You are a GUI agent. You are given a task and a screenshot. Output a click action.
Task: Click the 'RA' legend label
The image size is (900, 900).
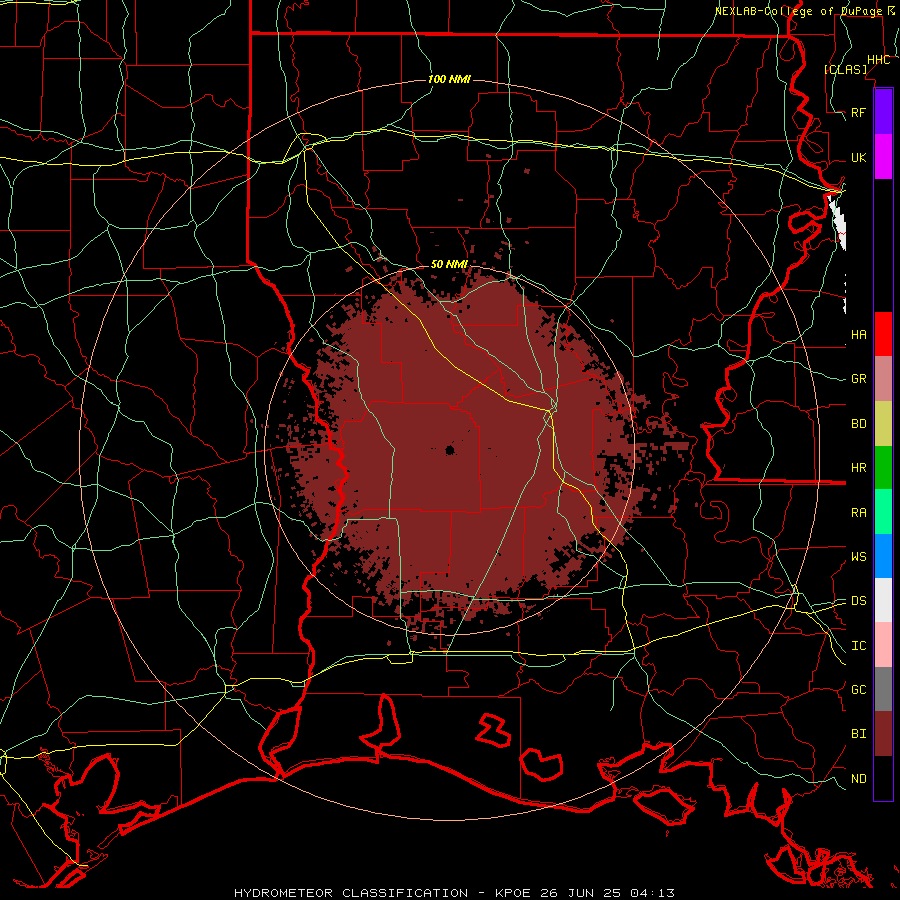[859, 513]
